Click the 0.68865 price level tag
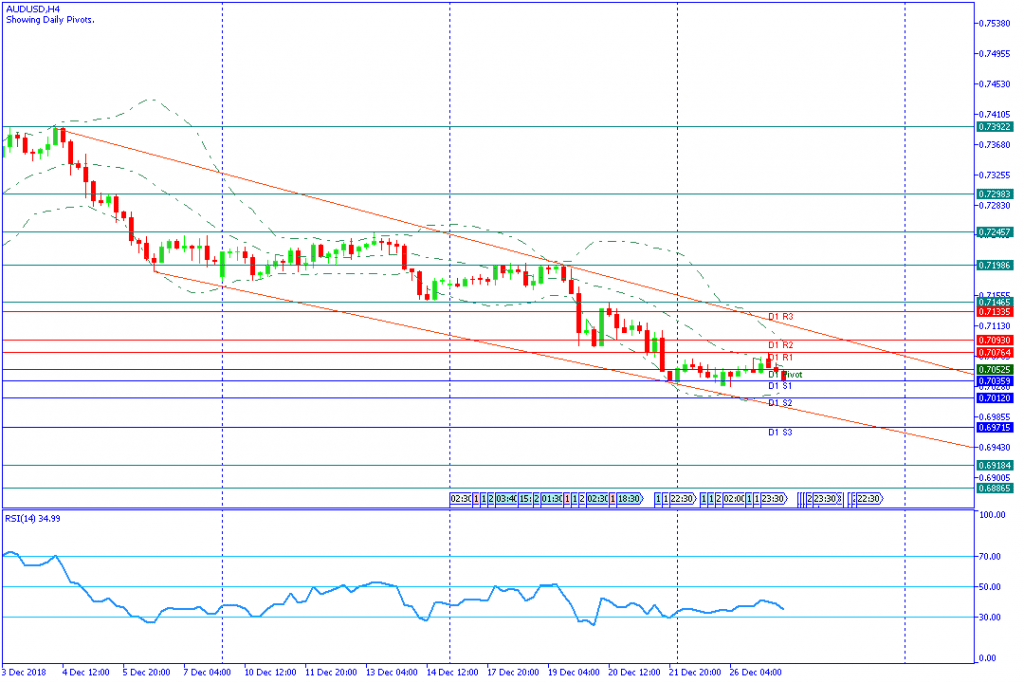1024x683 pixels. point(995,488)
